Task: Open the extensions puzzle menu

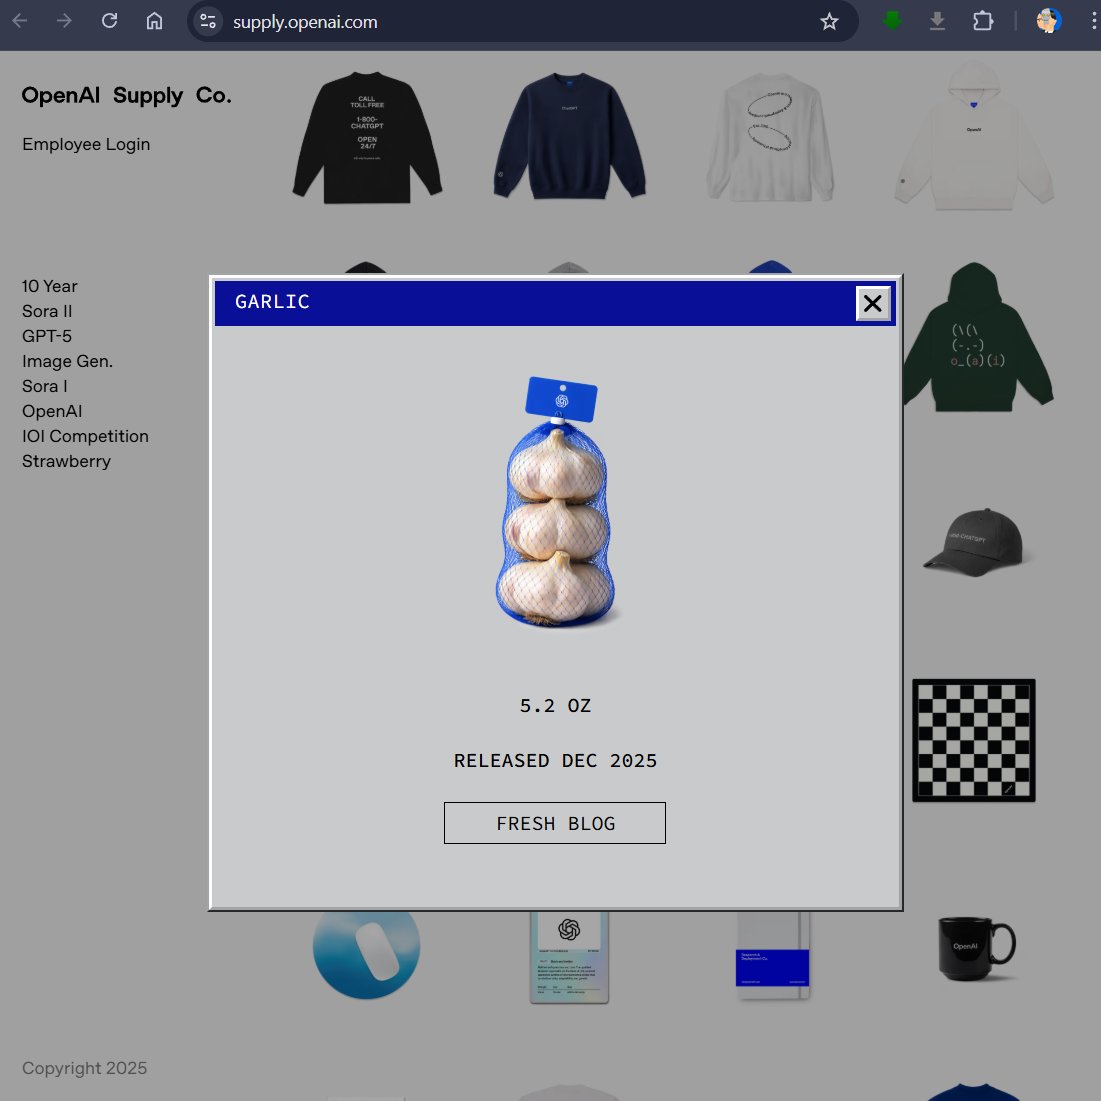Action: click(x=983, y=21)
